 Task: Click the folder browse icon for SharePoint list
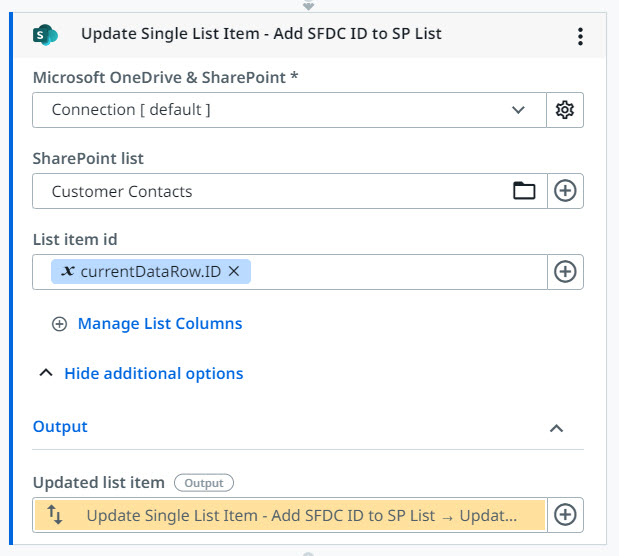tap(524, 191)
